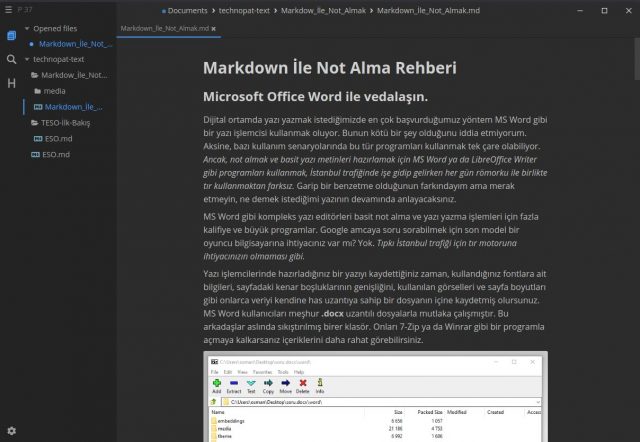Viewport: 640px width, 442px height.
Task: Click the Markdown_İle_Not_Almak.md breadcrumb
Action: click(x=428, y=11)
